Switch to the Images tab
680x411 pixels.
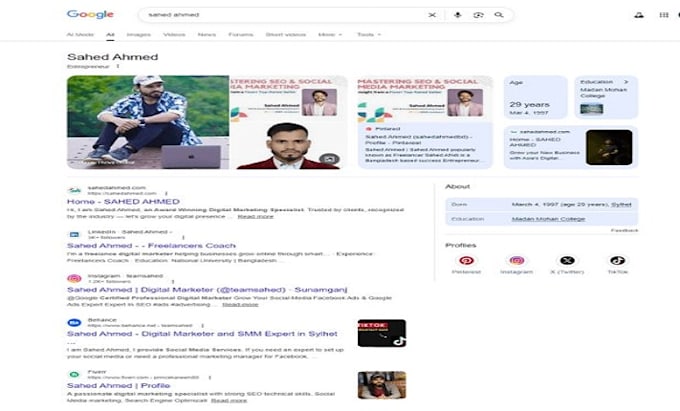[x=139, y=34]
